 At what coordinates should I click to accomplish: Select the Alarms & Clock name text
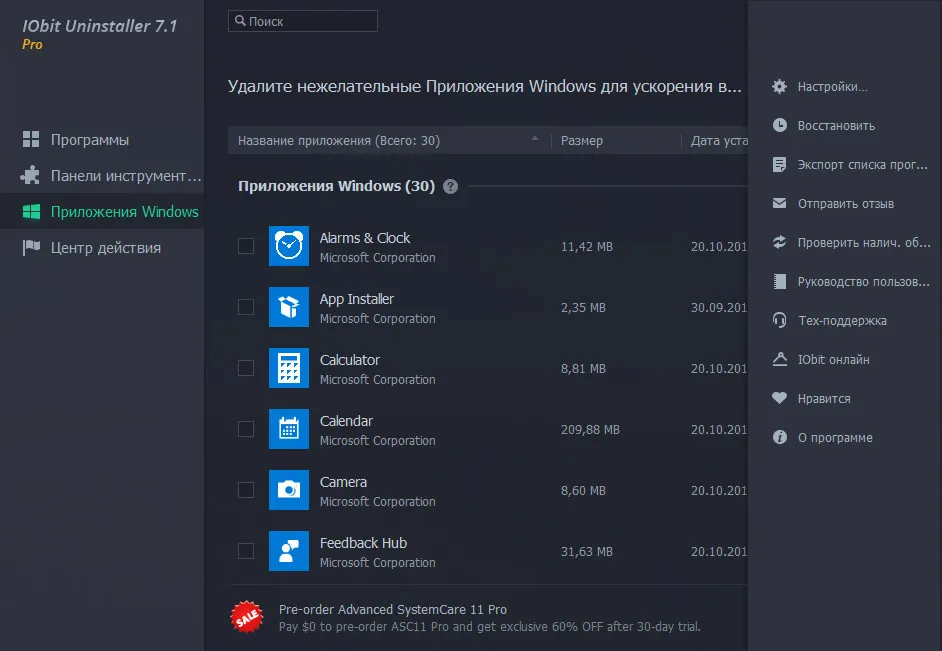pyautogui.click(x=365, y=238)
